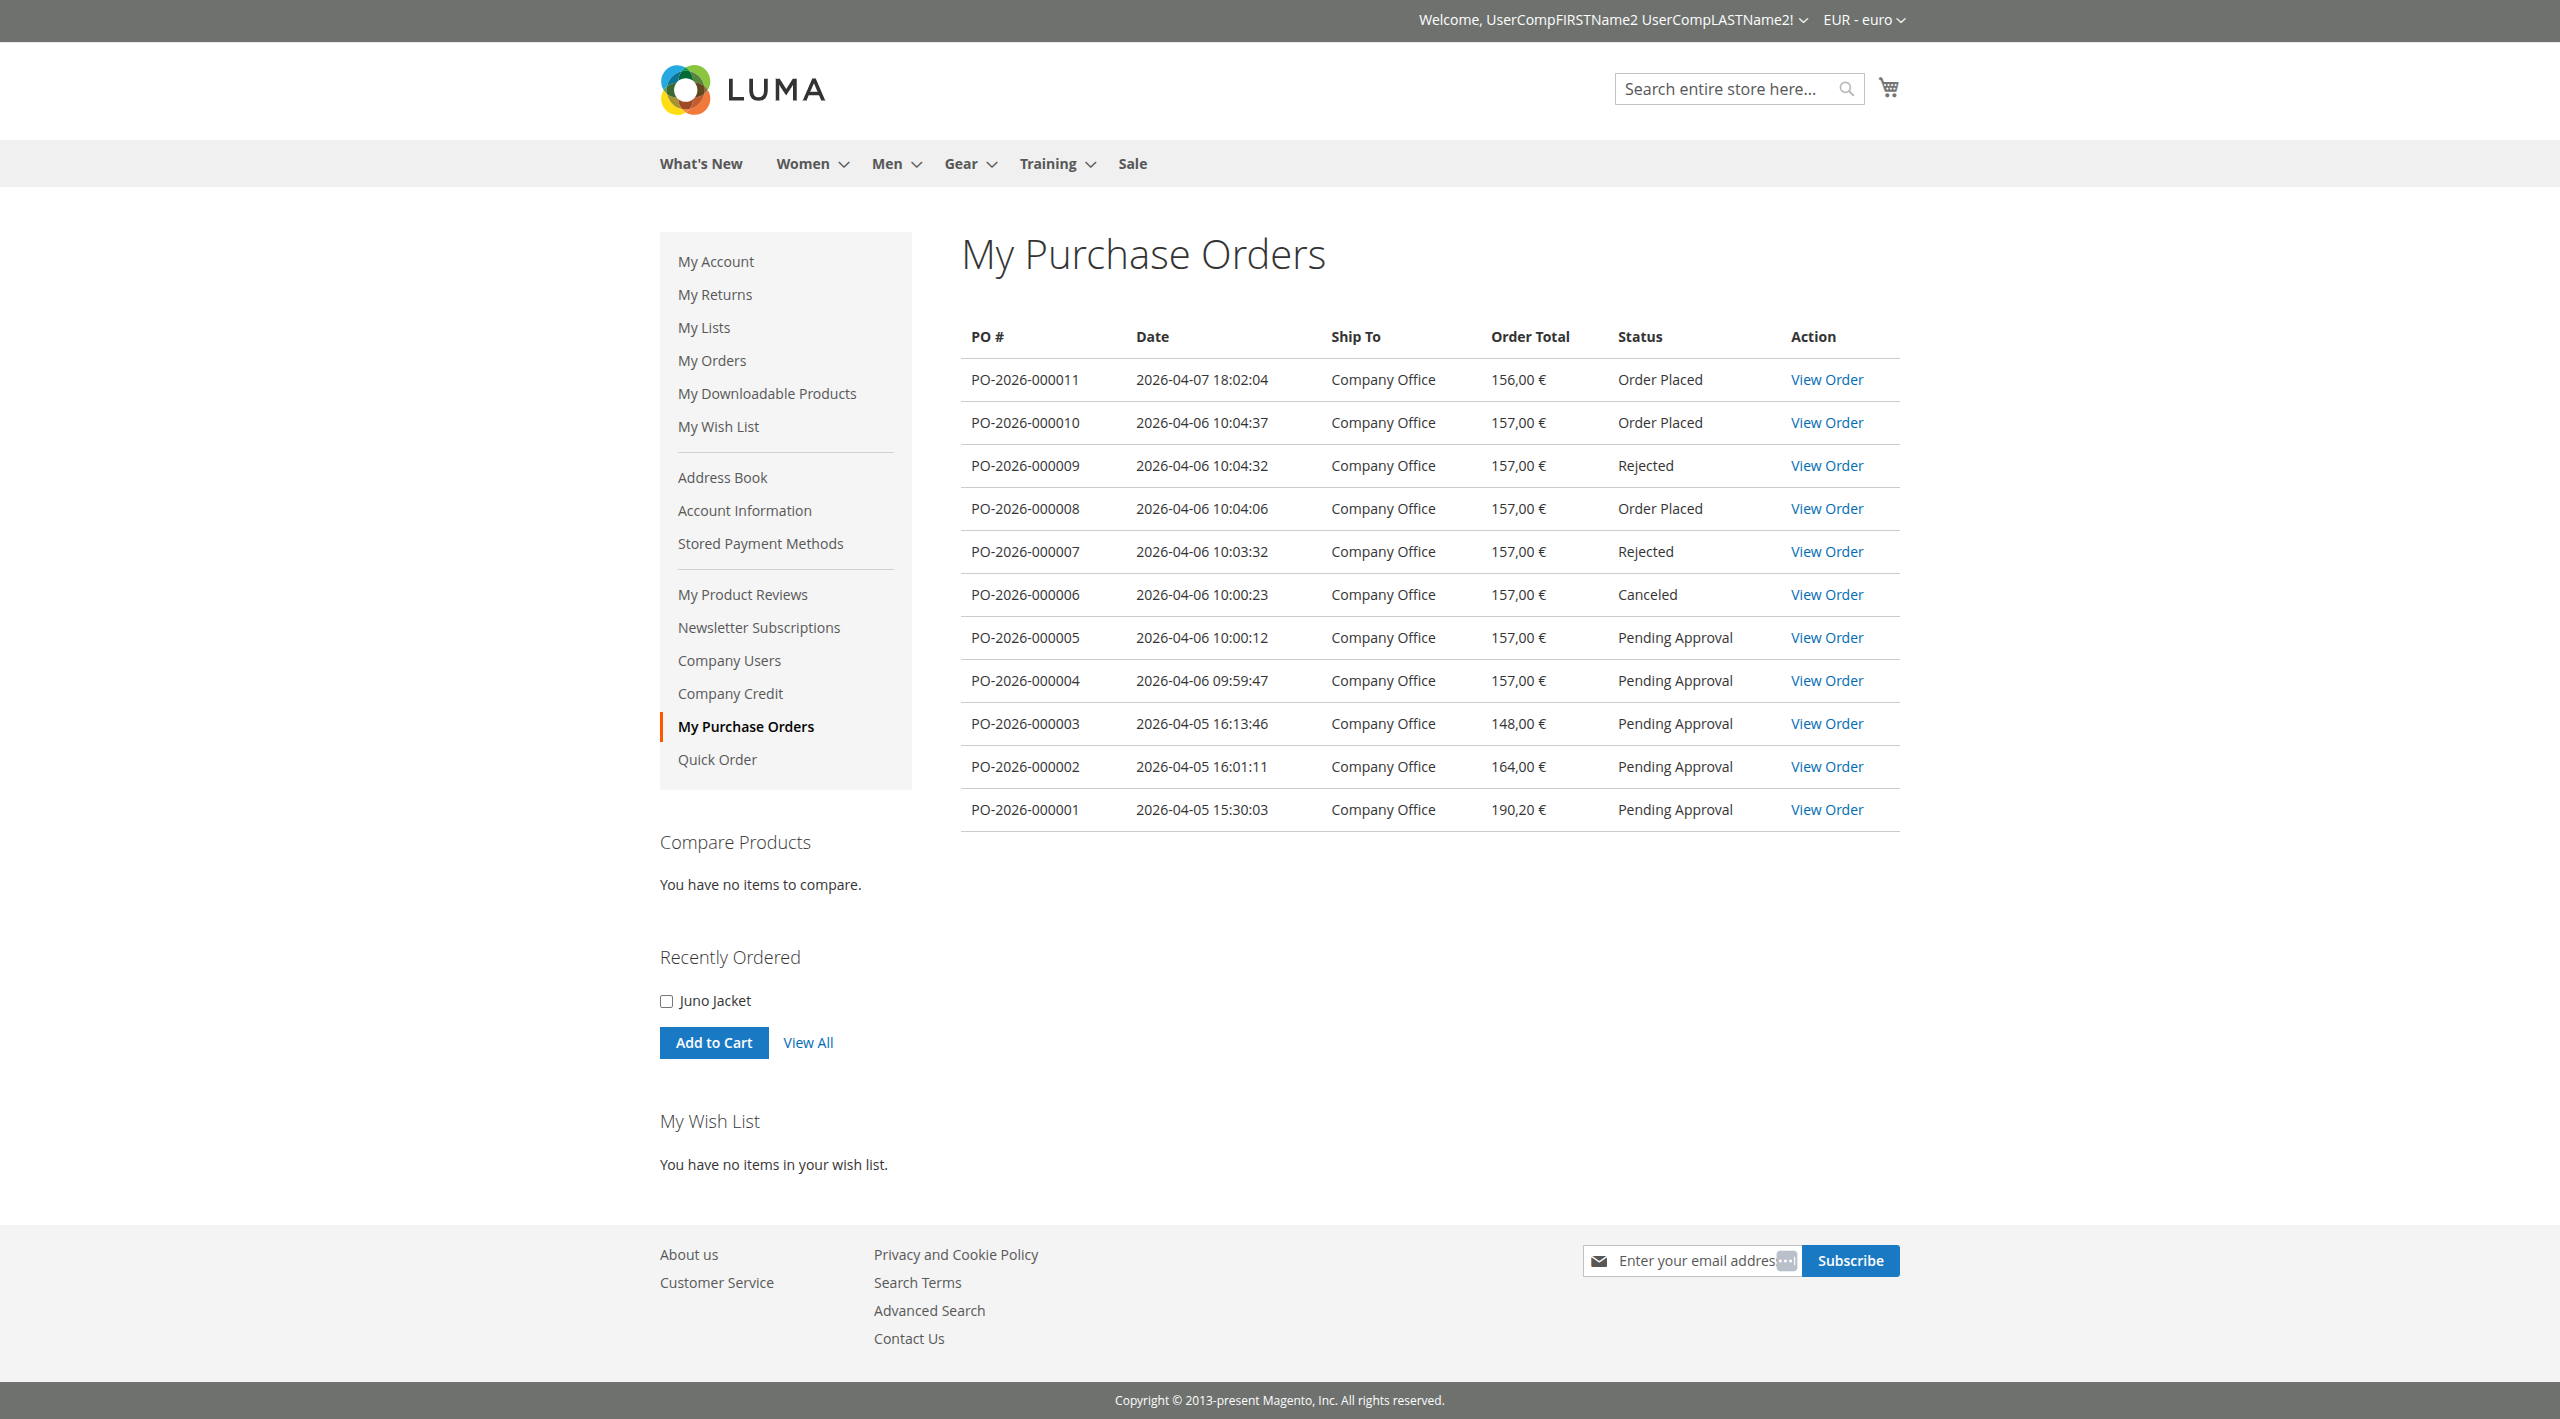Open the Sale menu item

coord(1132,164)
